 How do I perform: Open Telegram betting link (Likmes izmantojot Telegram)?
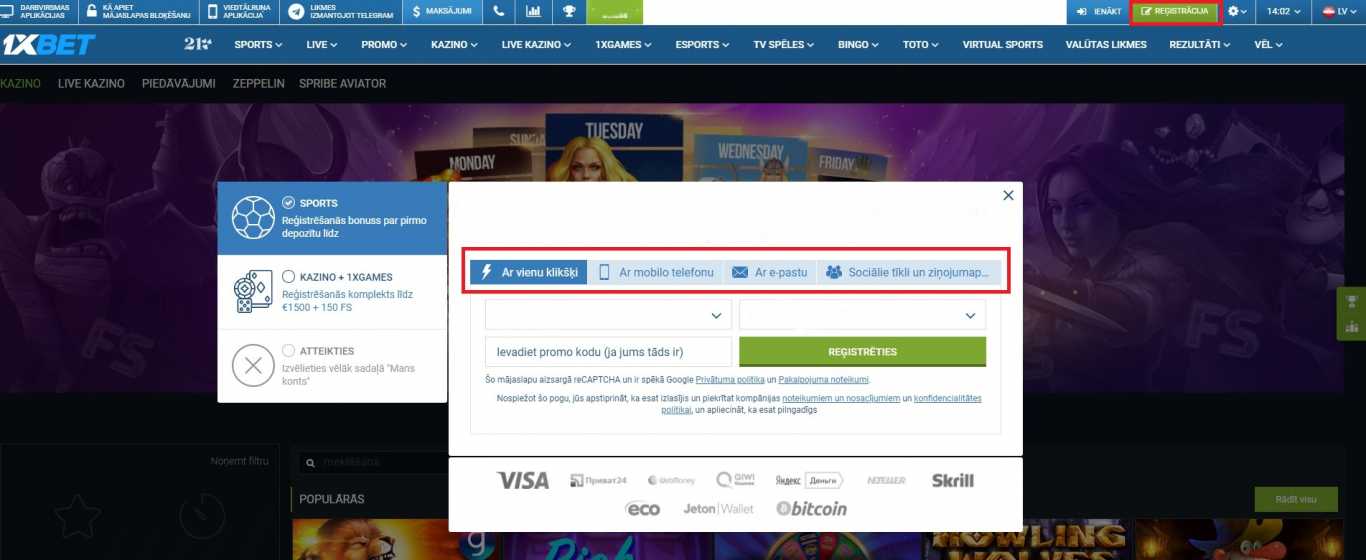click(341, 12)
